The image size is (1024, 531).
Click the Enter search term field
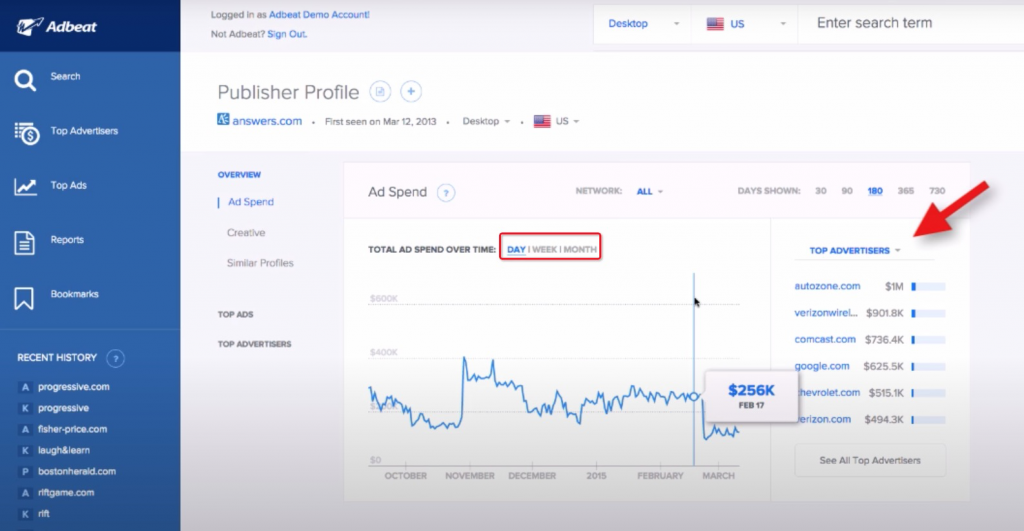click(x=911, y=24)
